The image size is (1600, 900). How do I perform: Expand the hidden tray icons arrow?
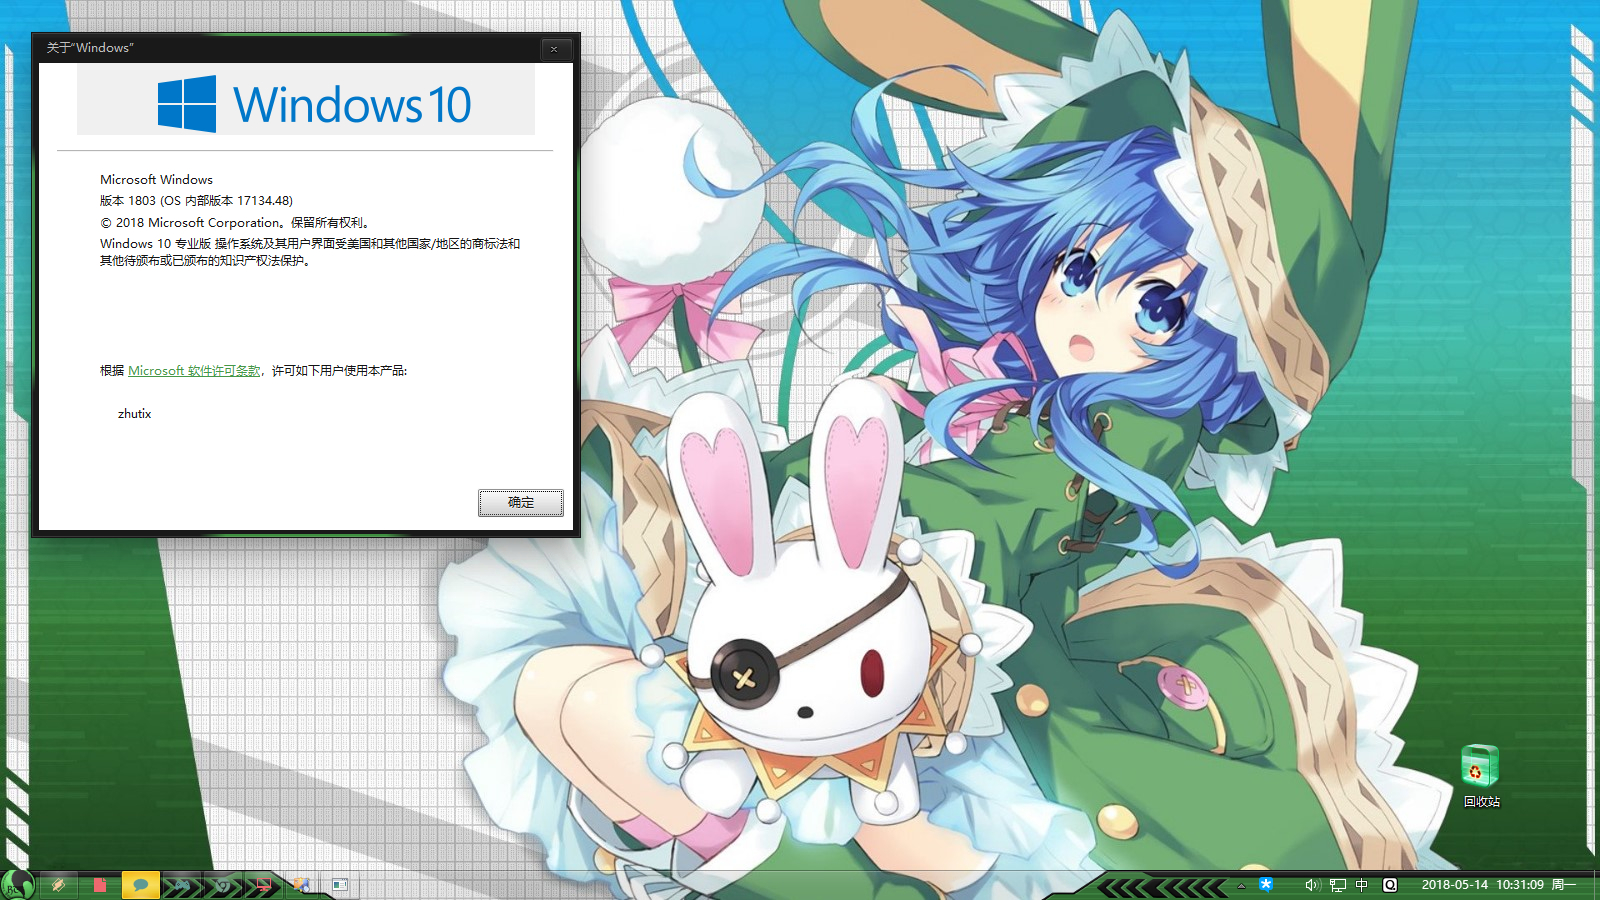[1241, 886]
